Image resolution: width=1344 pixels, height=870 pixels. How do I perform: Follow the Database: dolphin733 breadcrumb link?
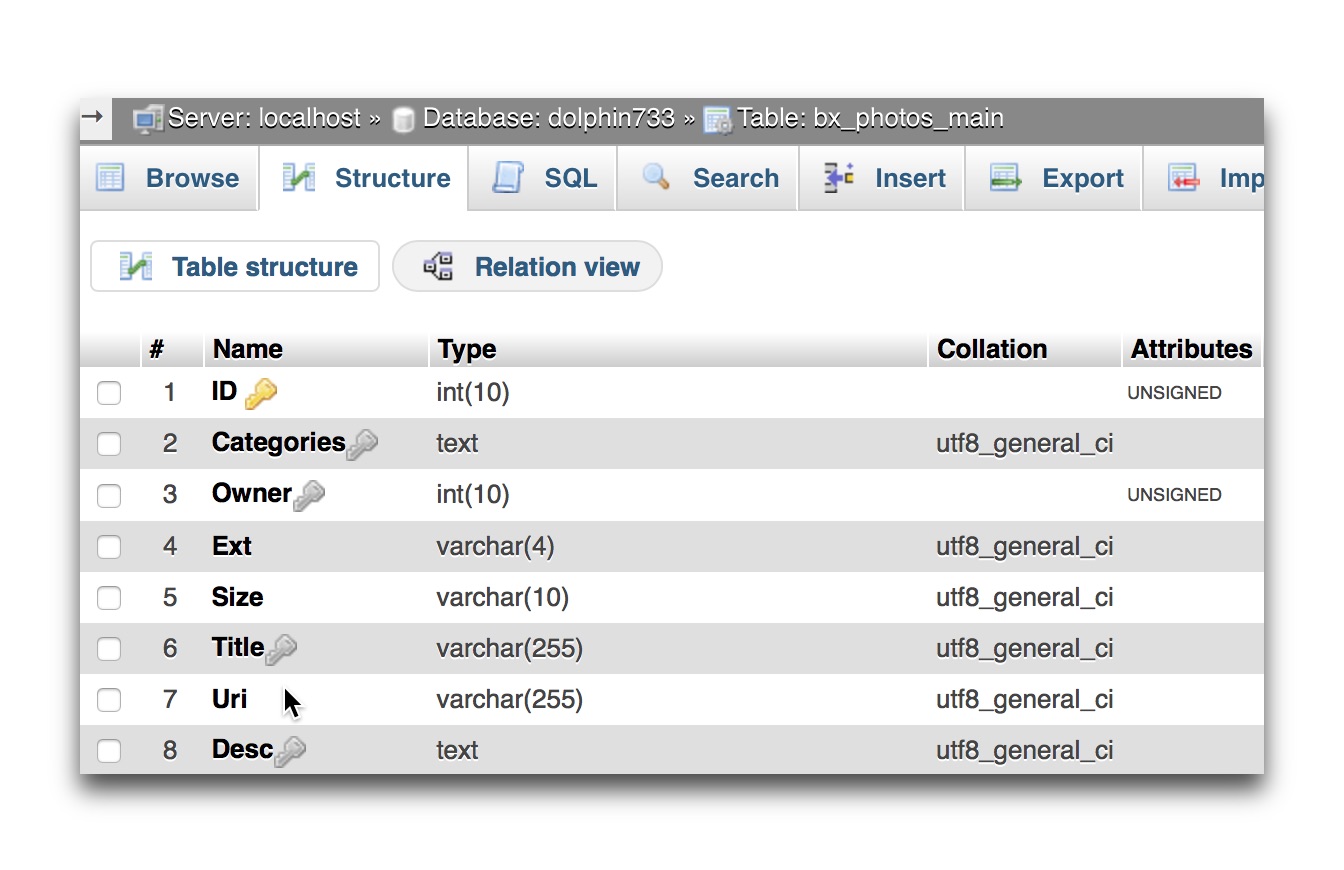pos(548,119)
